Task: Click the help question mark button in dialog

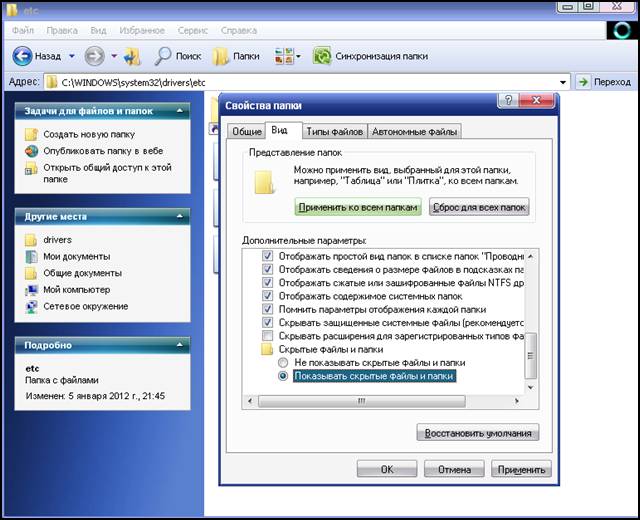Action: (x=508, y=100)
